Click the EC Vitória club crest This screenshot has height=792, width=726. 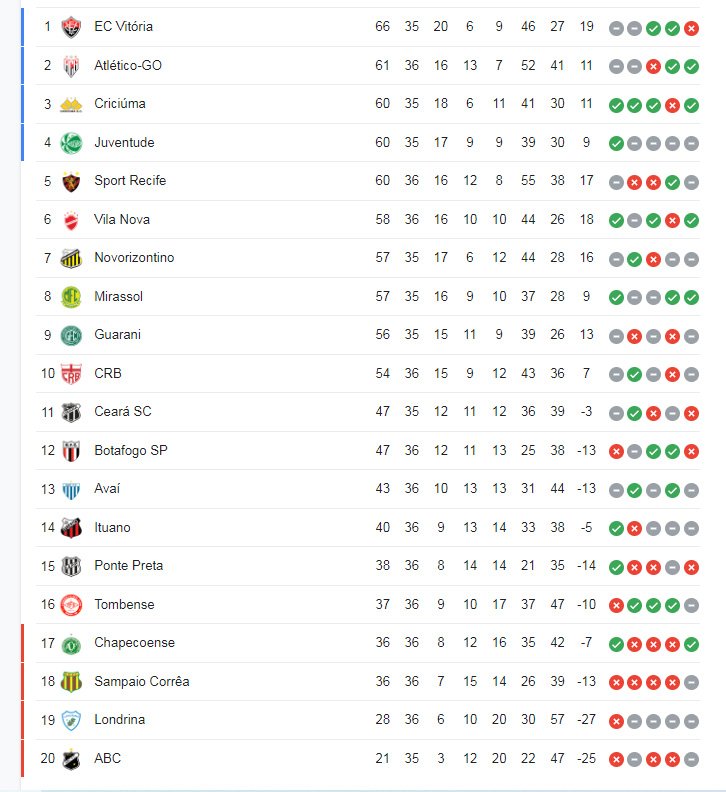(x=71, y=27)
